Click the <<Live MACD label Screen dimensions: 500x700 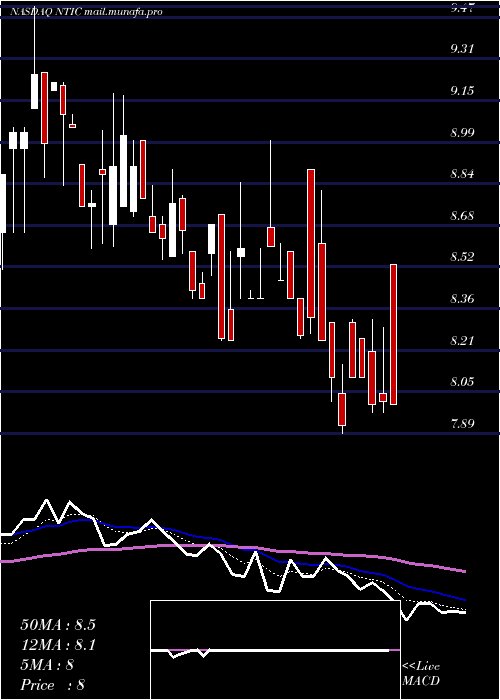coord(421,674)
